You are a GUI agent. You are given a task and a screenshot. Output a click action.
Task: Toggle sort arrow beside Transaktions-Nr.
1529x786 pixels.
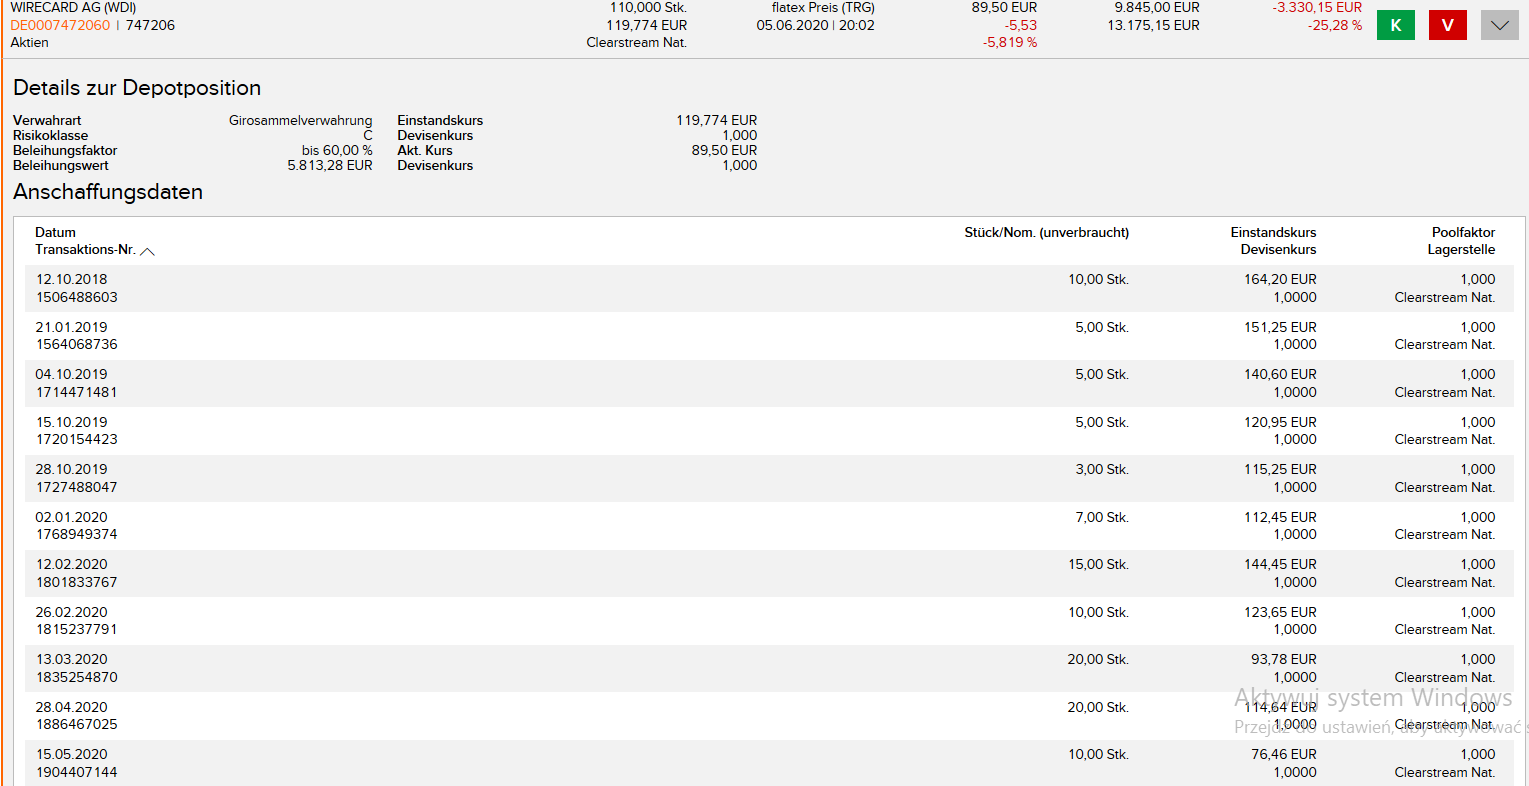point(148,251)
